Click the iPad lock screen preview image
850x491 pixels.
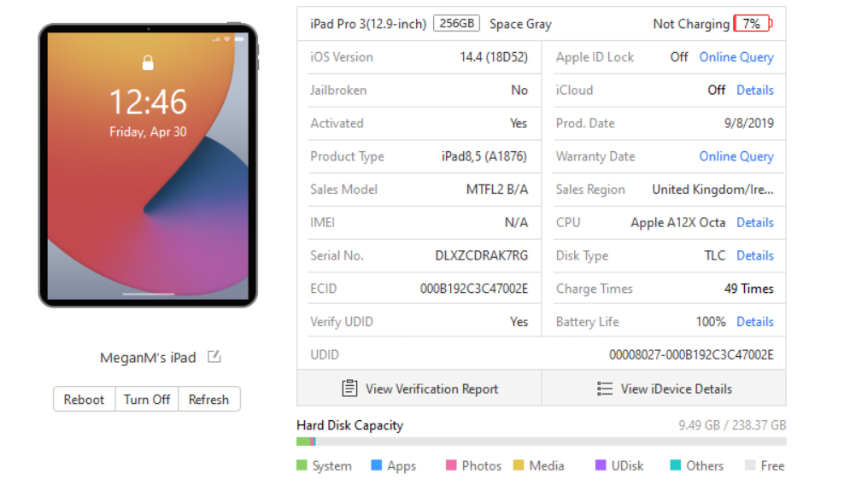(x=148, y=165)
